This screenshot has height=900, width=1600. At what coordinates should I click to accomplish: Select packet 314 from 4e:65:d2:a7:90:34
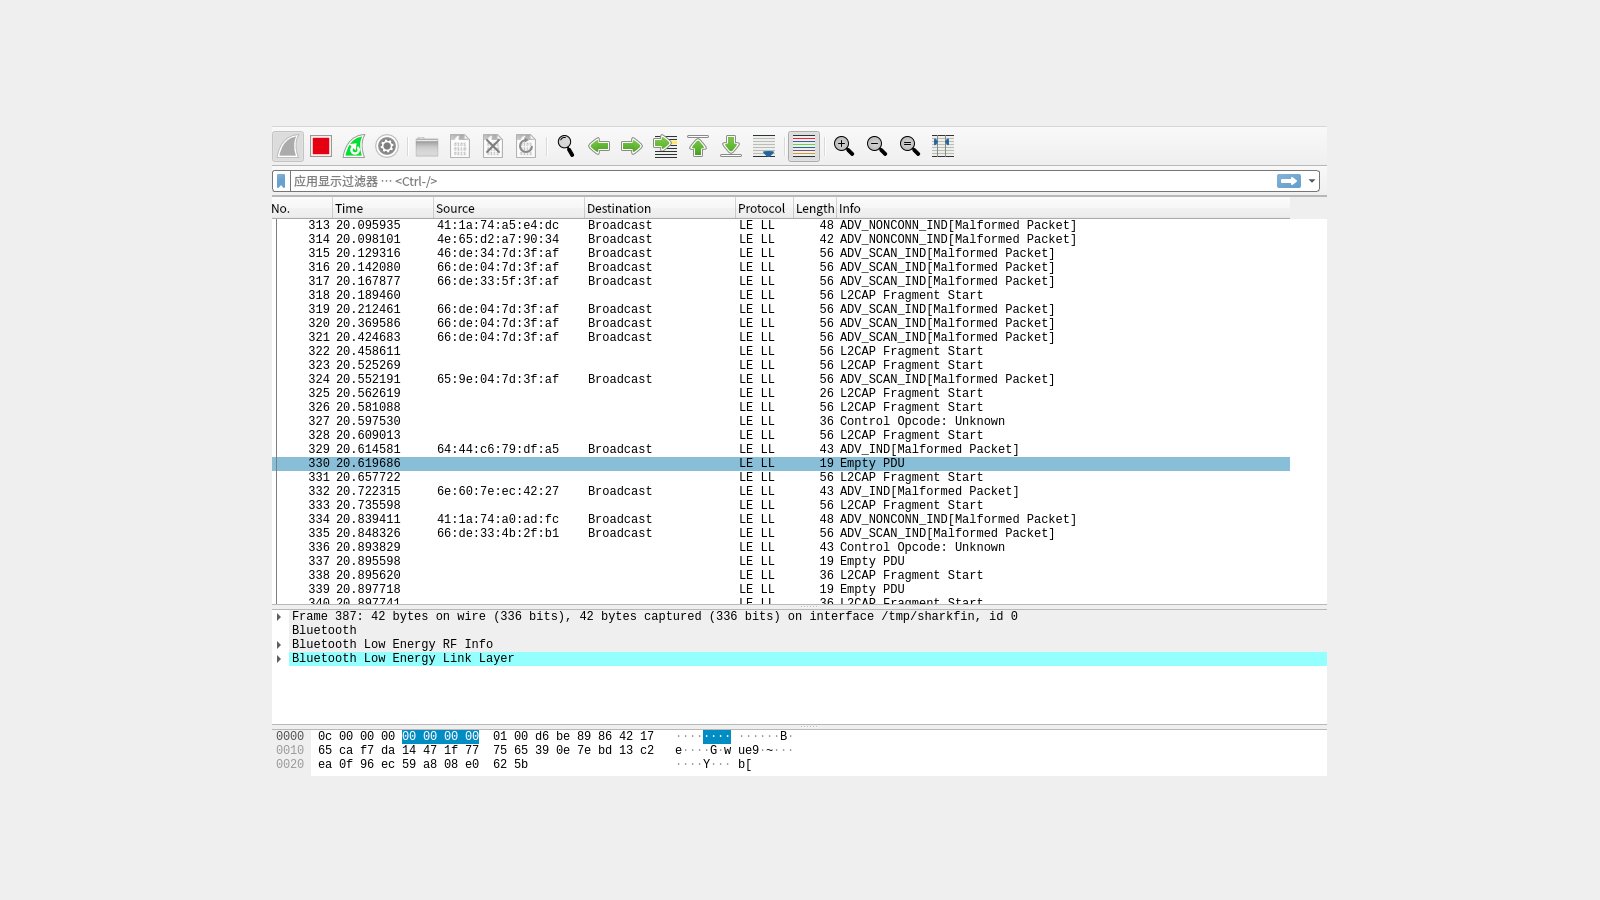781,240
